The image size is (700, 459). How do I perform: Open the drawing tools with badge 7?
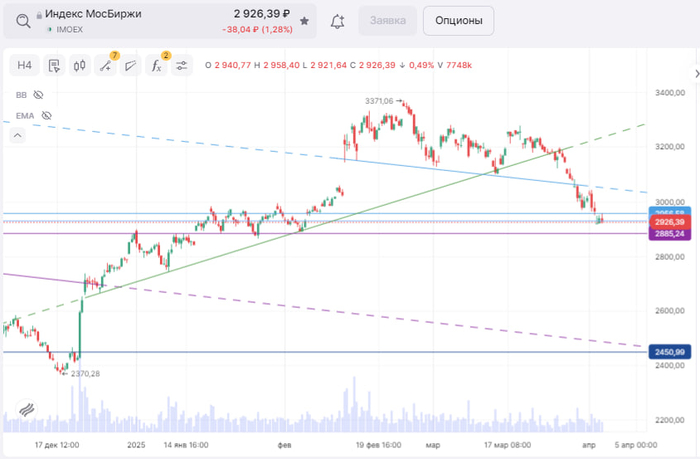[105, 66]
